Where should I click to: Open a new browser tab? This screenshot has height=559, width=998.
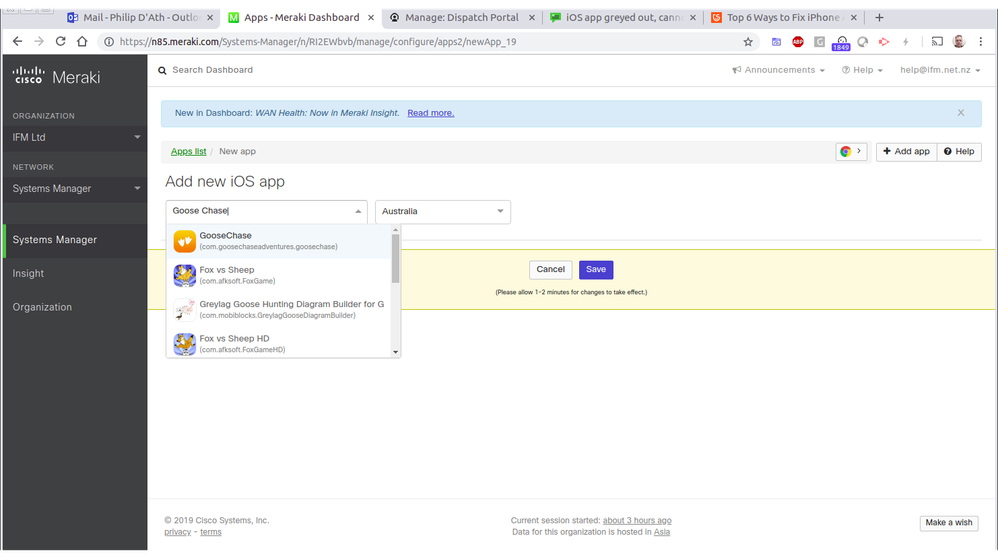879,18
